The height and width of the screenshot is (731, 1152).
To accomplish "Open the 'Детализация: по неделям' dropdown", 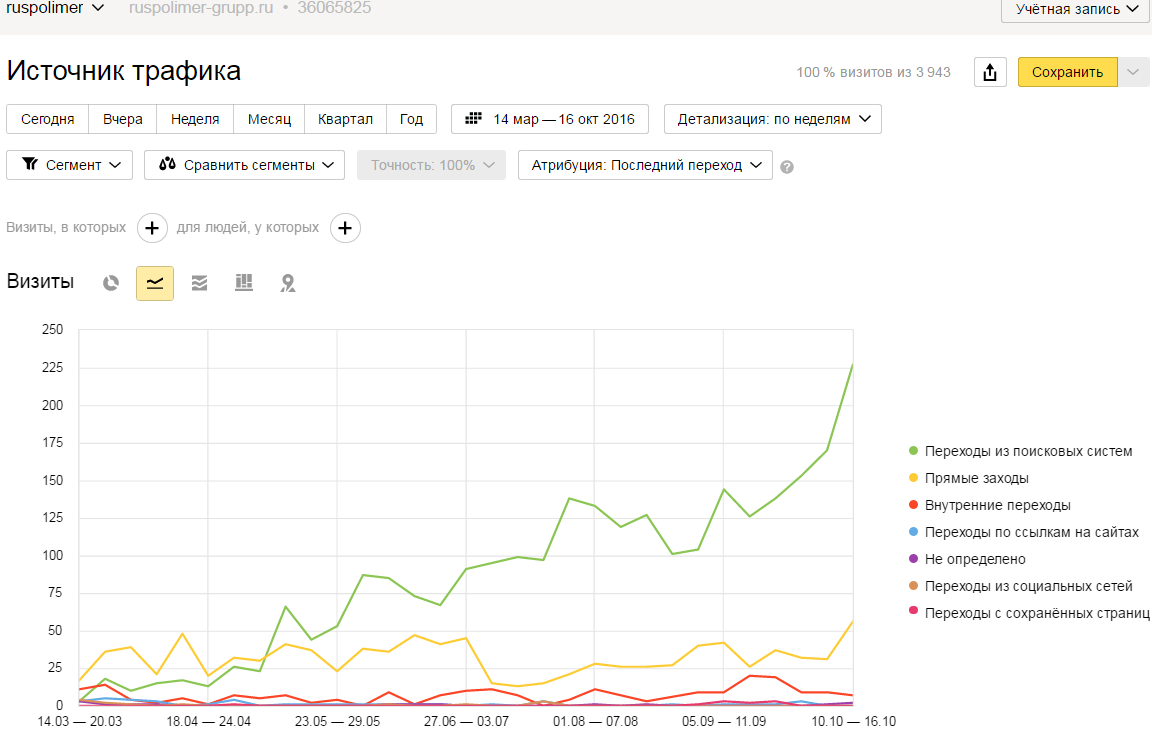I will click(772, 119).
